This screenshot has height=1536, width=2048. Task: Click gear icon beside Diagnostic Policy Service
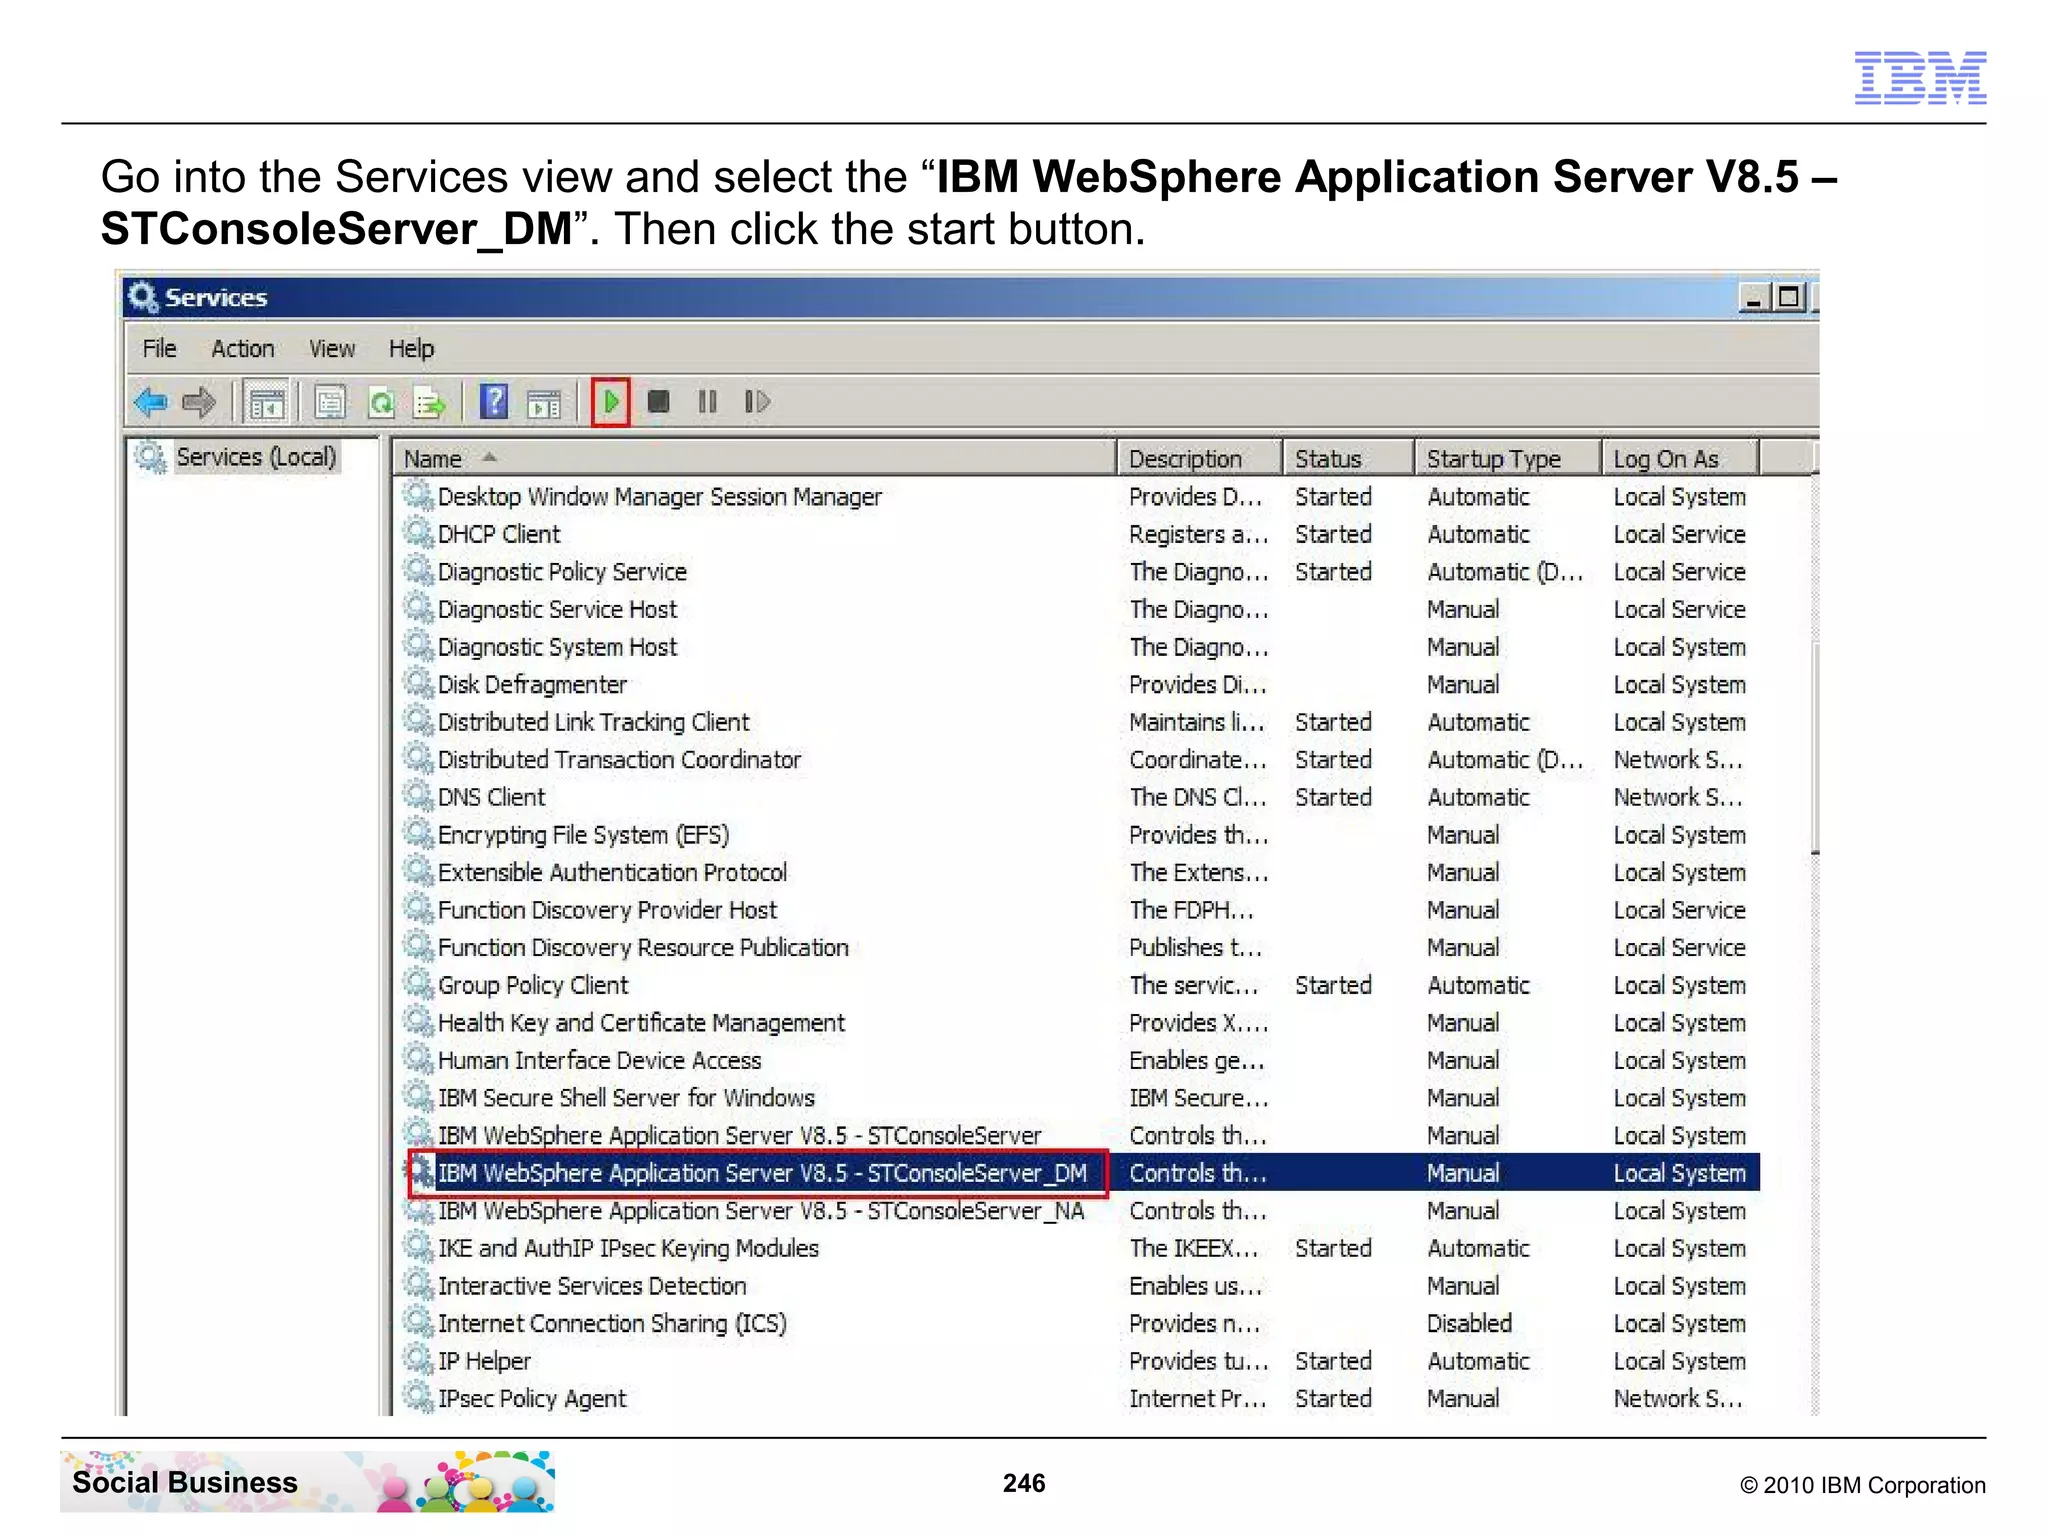point(418,571)
